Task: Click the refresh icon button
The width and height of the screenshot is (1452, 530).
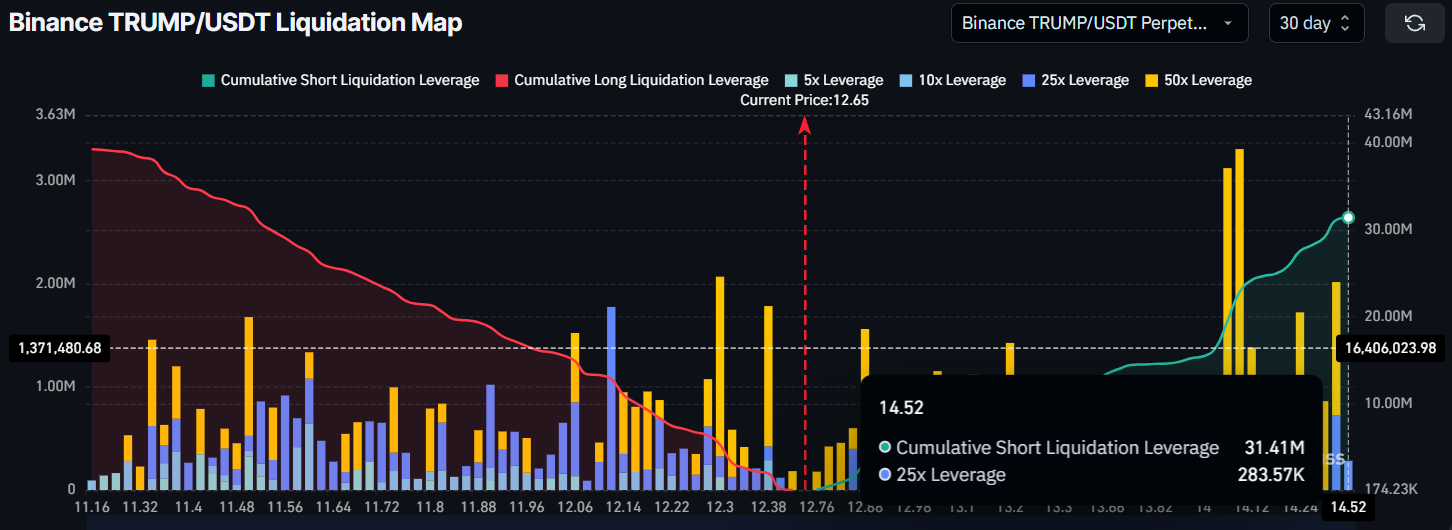Action: point(1414,23)
